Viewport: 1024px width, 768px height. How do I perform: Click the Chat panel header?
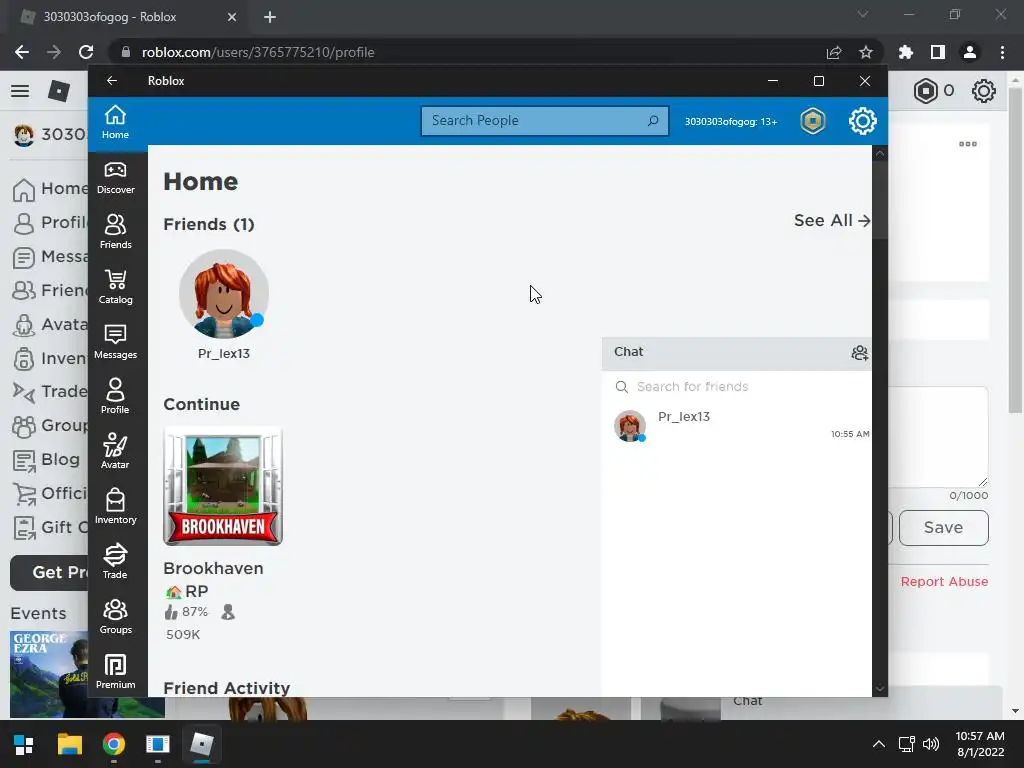click(x=737, y=353)
